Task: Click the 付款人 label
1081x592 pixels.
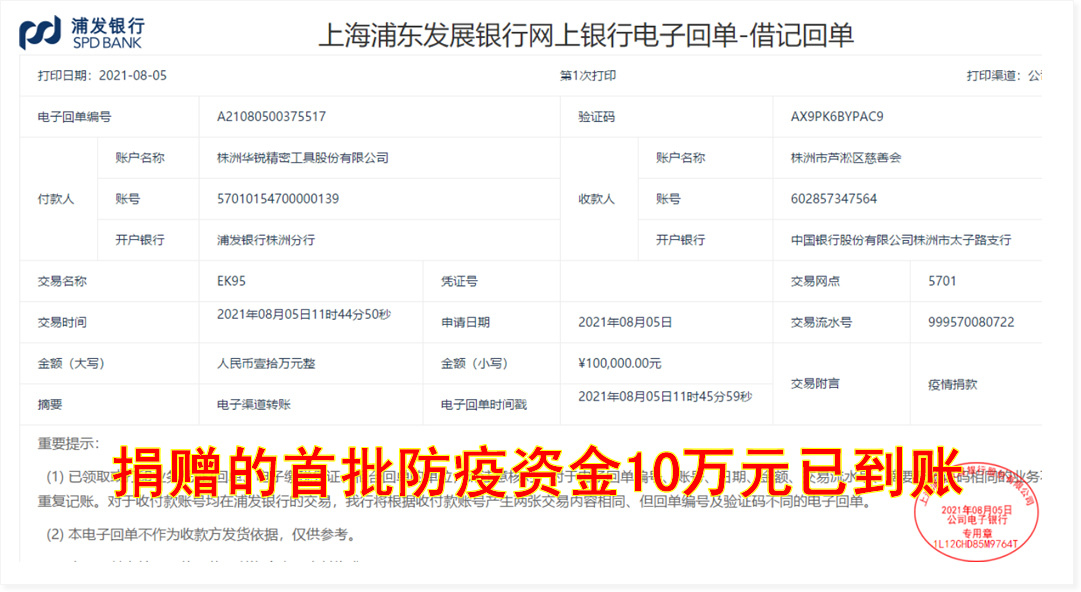Action: [x=55, y=199]
